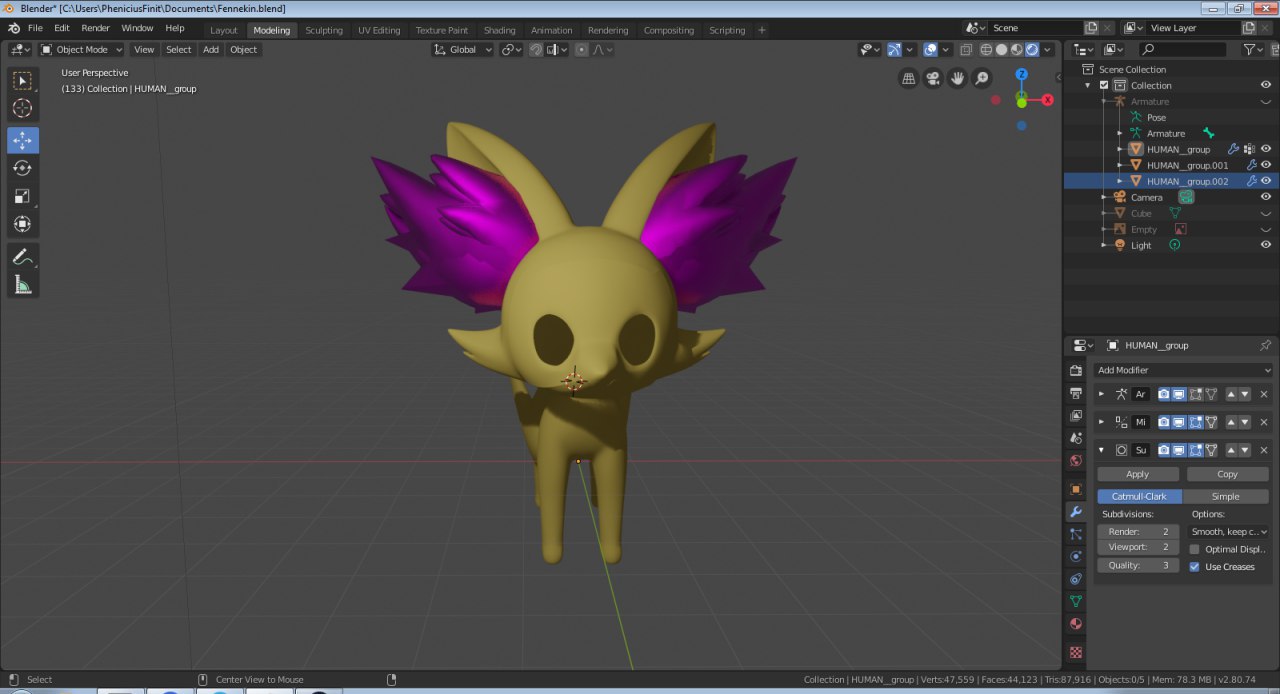Click the Copy modifier button
Image resolution: width=1280 pixels, height=694 pixels.
1227,474
